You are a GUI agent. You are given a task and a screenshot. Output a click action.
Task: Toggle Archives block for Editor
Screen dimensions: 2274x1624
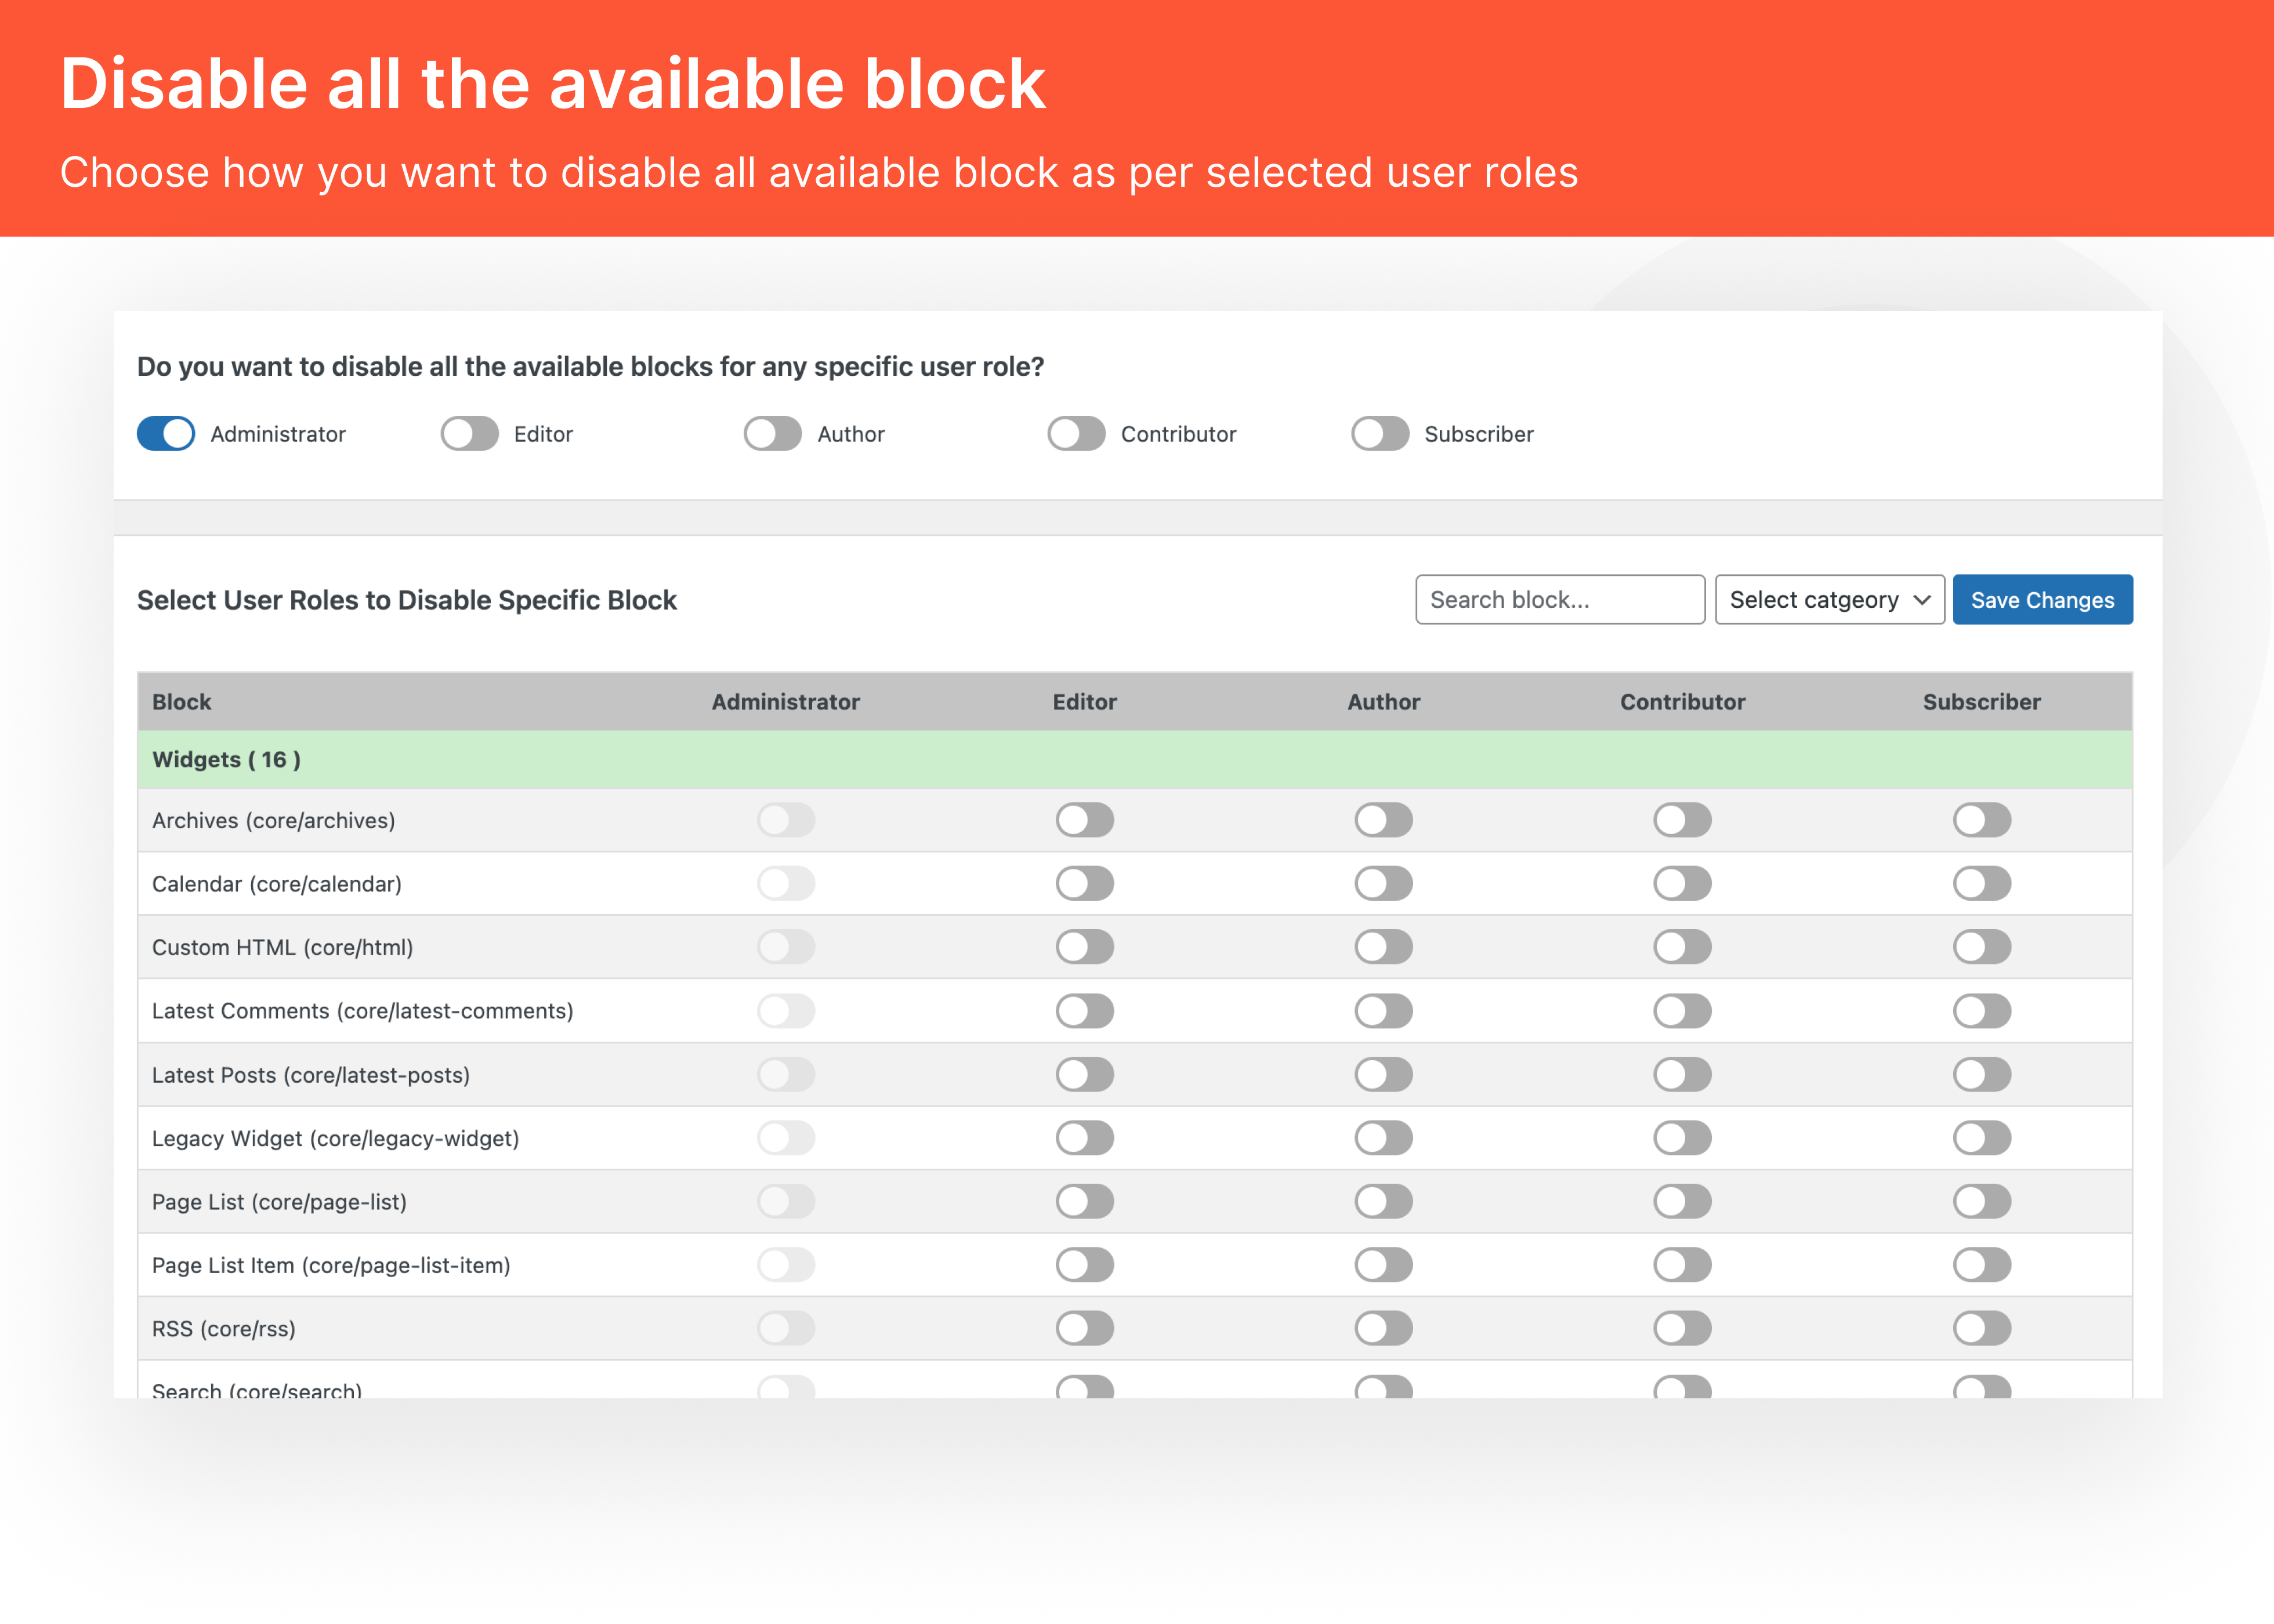point(1085,821)
